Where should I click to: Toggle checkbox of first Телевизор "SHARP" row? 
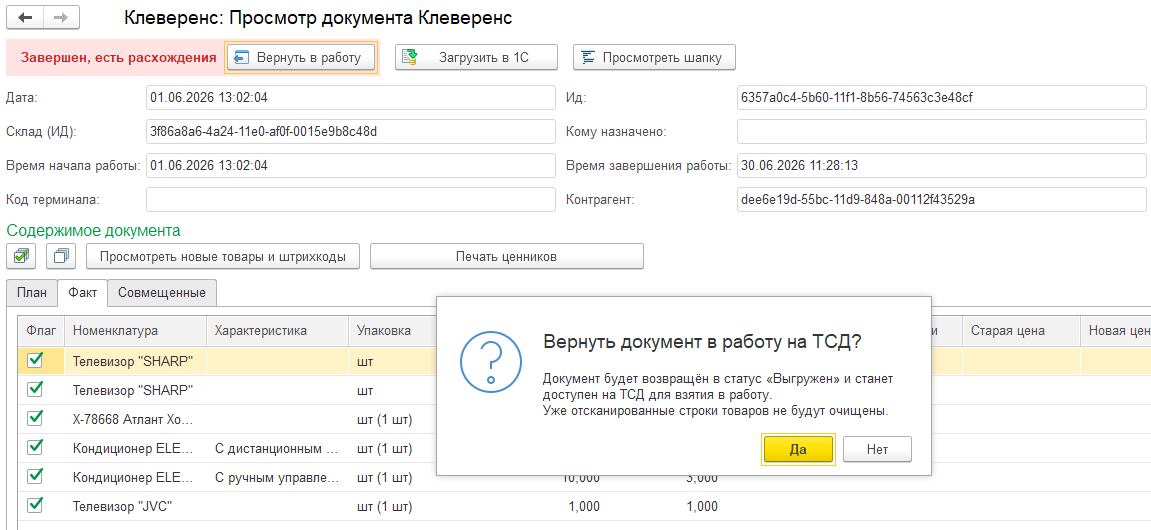click(x=35, y=360)
